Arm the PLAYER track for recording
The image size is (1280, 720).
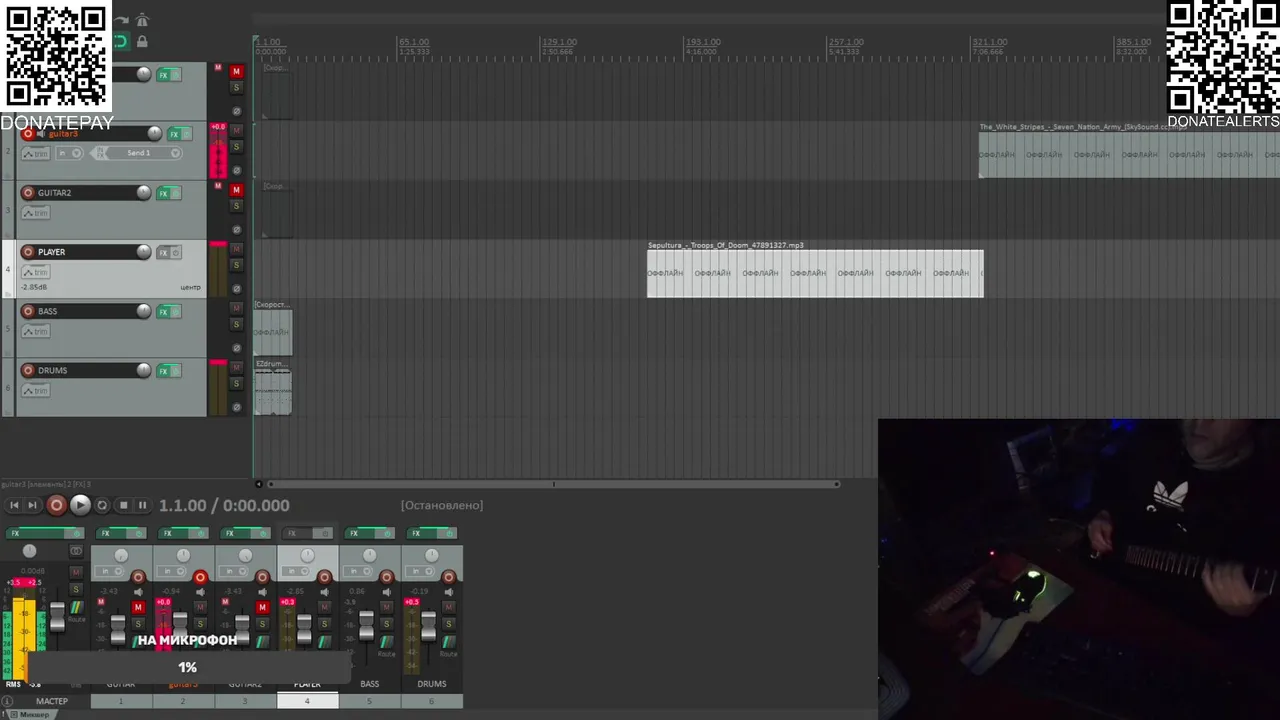(28, 252)
